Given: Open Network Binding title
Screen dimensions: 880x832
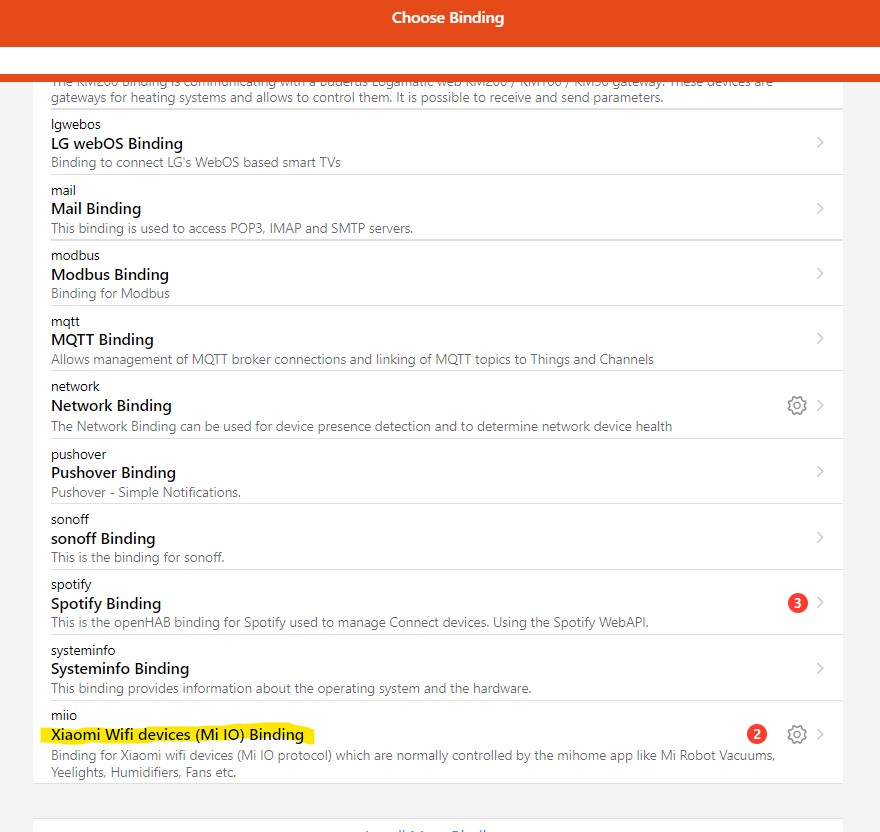Looking at the screenshot, I should [x=111, y=405].
